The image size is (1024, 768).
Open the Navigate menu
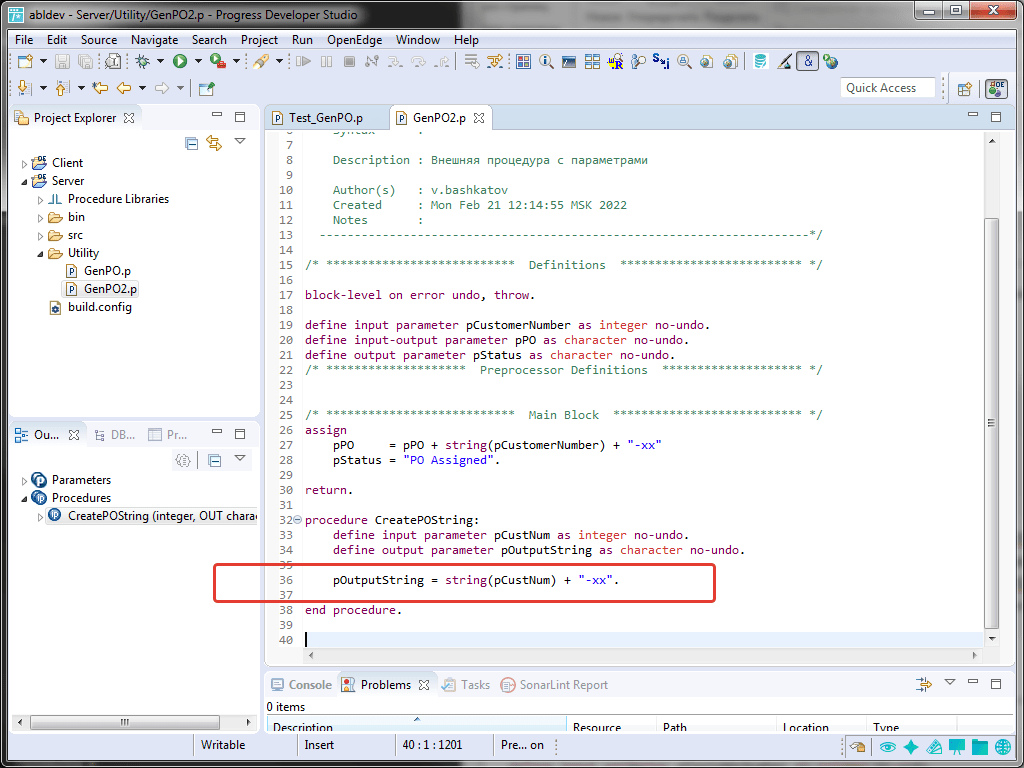tap(155, 40)
